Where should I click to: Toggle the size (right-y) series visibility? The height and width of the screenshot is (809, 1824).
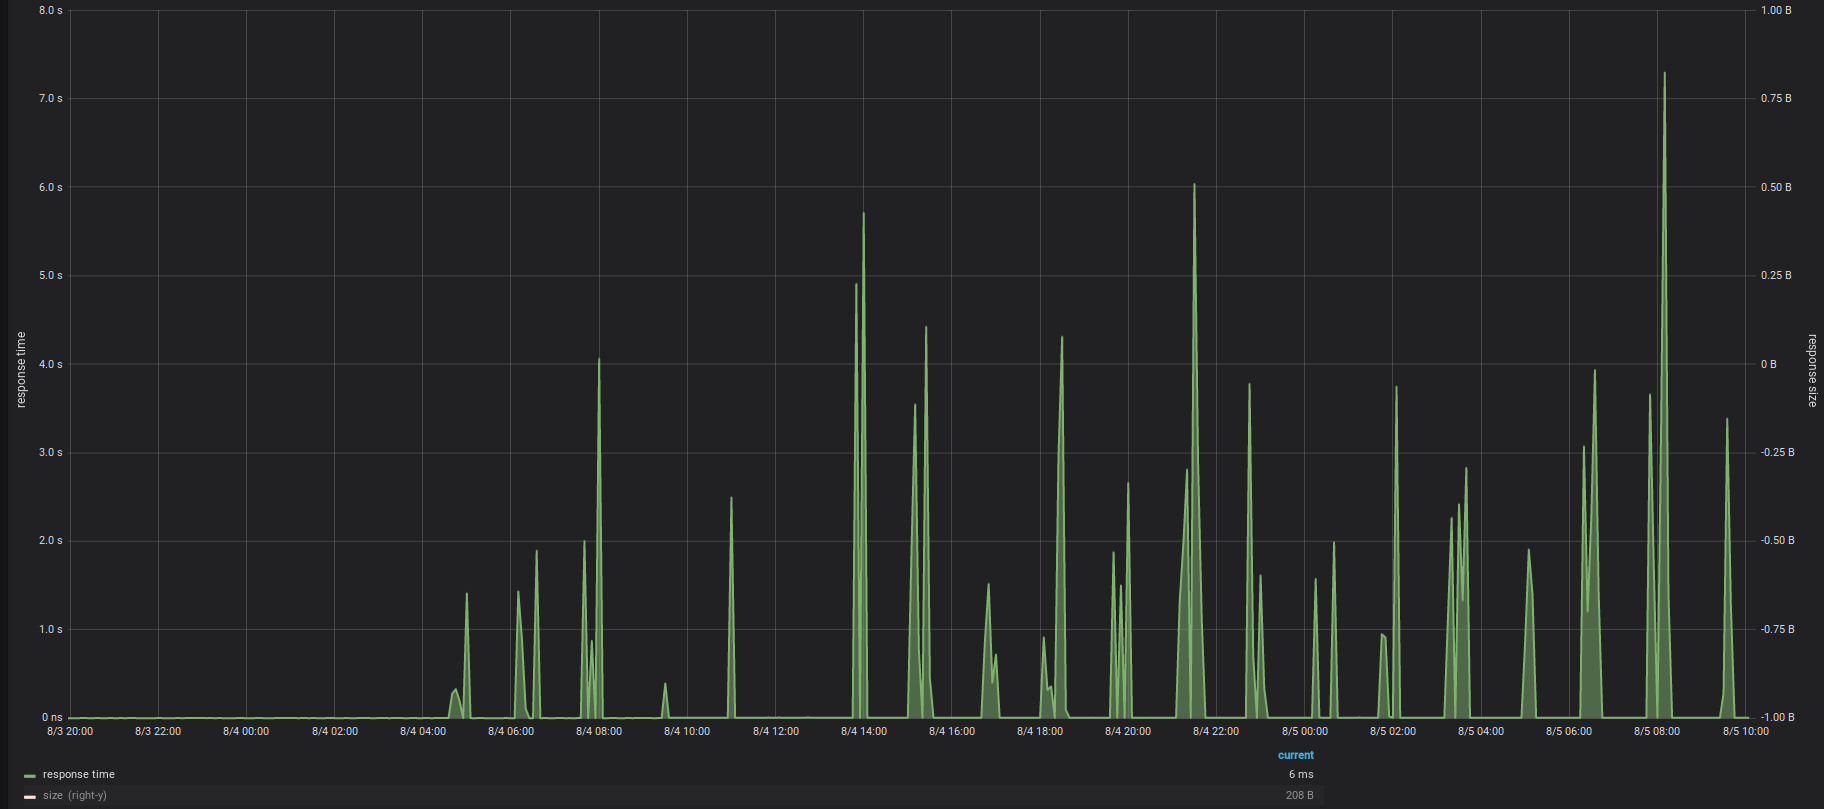click(x=74, y=796)
